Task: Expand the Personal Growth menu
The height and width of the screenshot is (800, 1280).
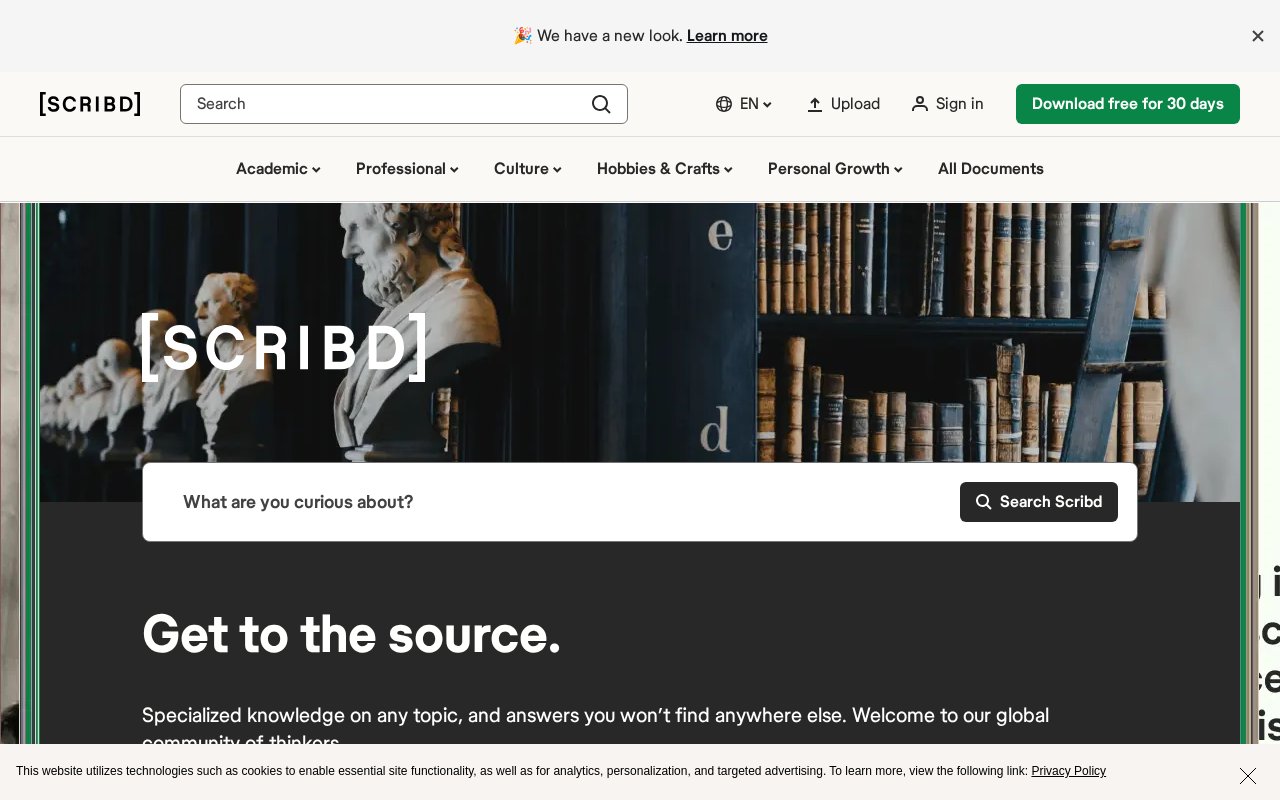Action: click(x=835, y=169)
